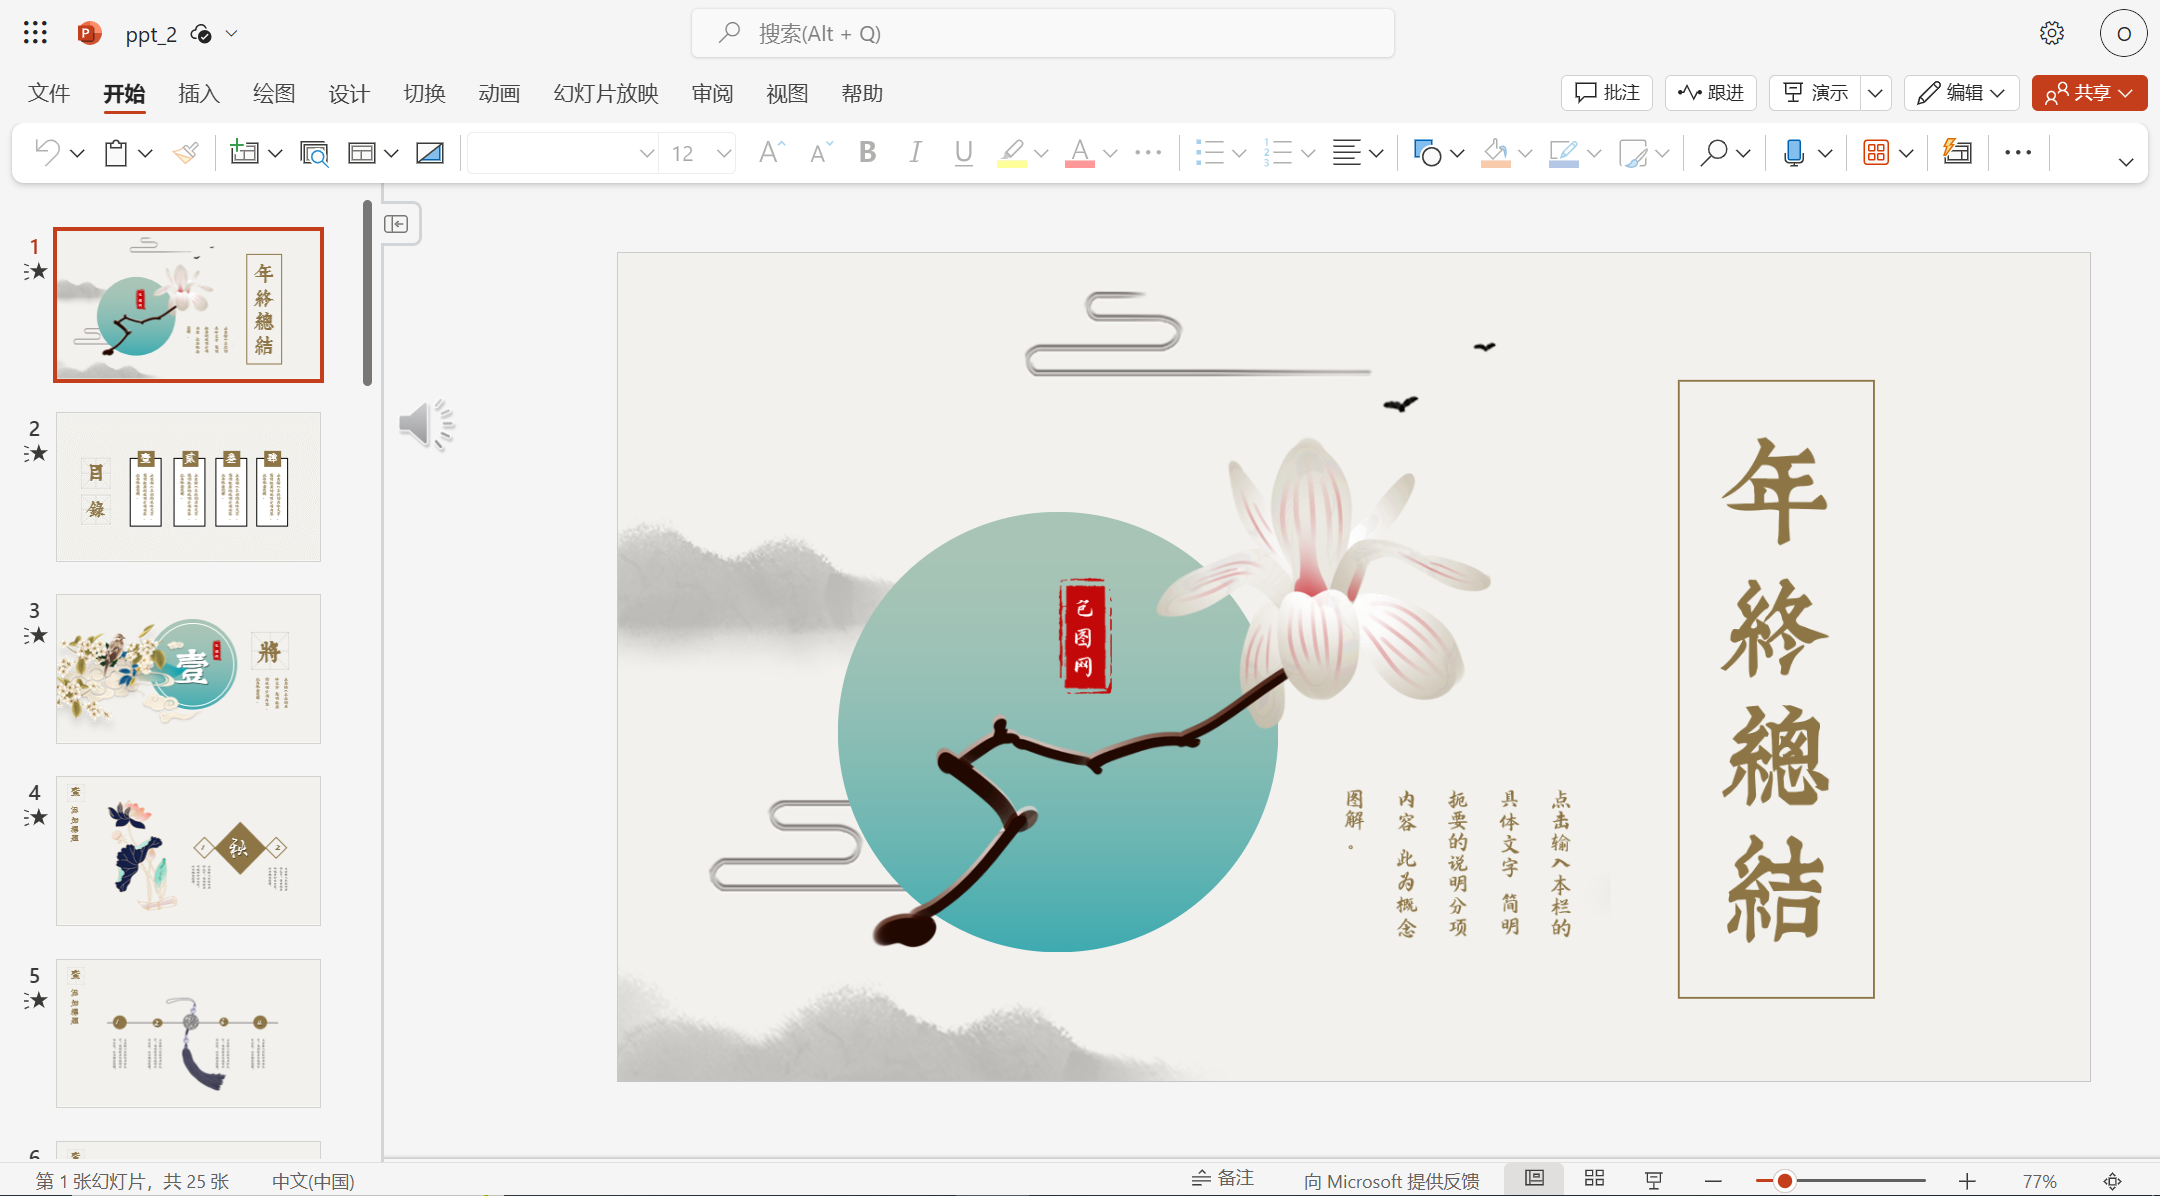Click the Paste clipboard icon
This screenshot has width=2160, height=1196.
click(116, 152)
